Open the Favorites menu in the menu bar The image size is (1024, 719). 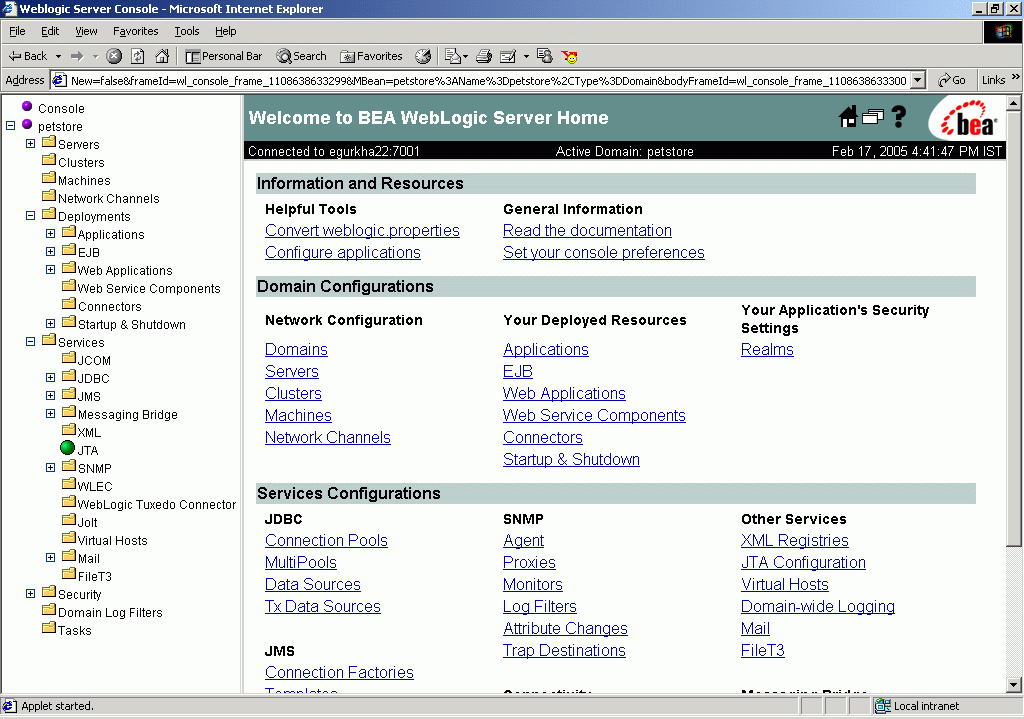click(135, 31)
